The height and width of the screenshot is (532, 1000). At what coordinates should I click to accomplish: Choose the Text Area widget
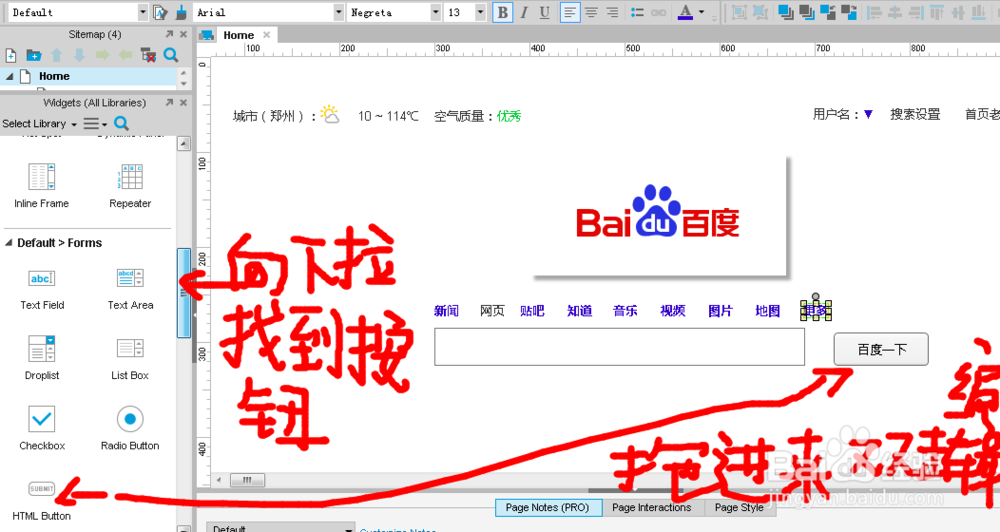click(x=130, y=289)
